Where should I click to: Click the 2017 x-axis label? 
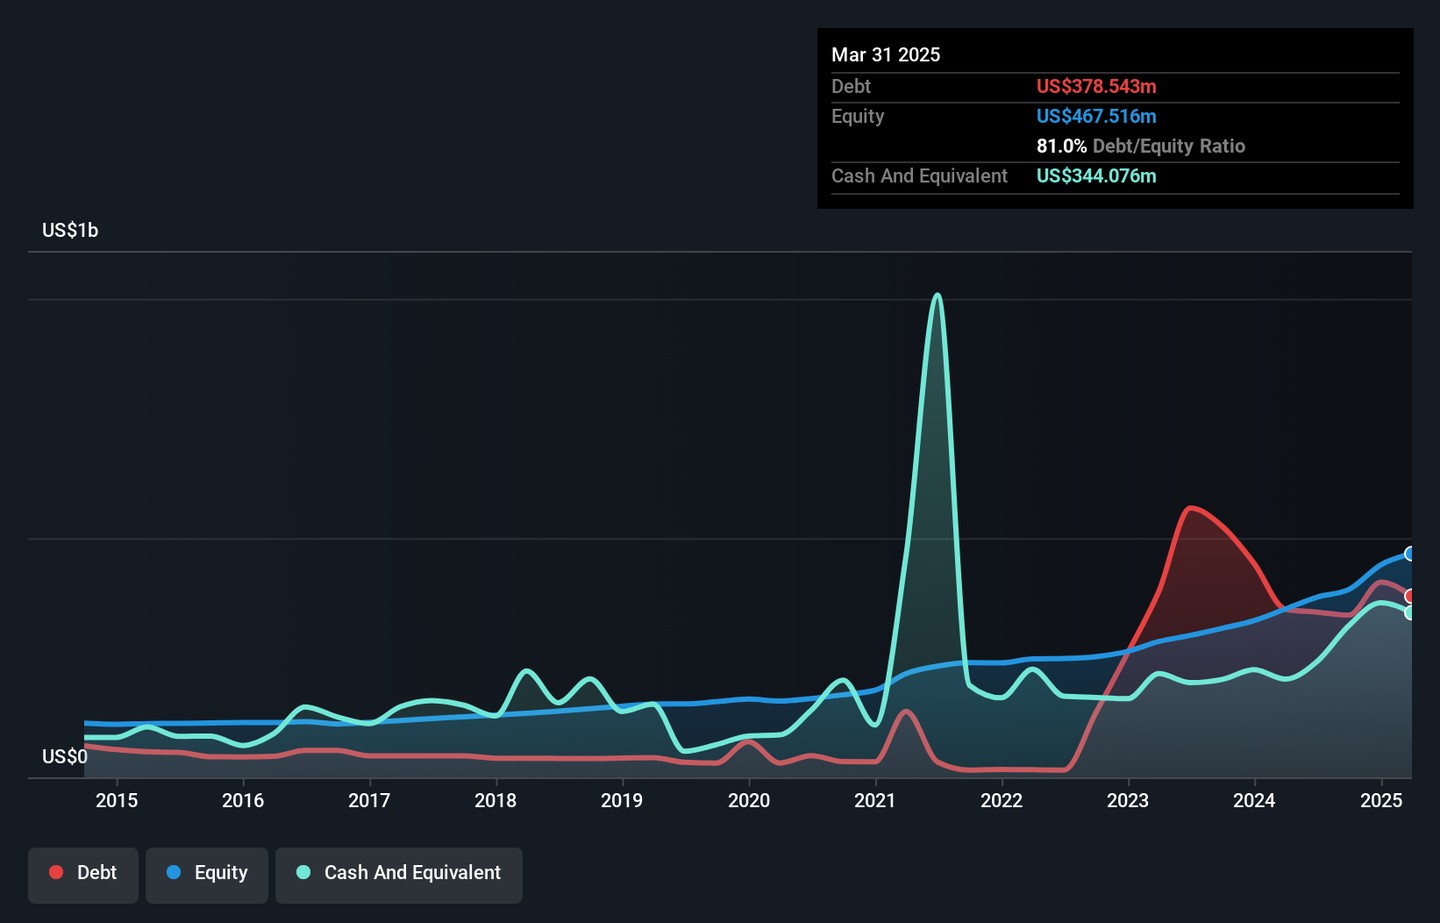tap(369, 800)
